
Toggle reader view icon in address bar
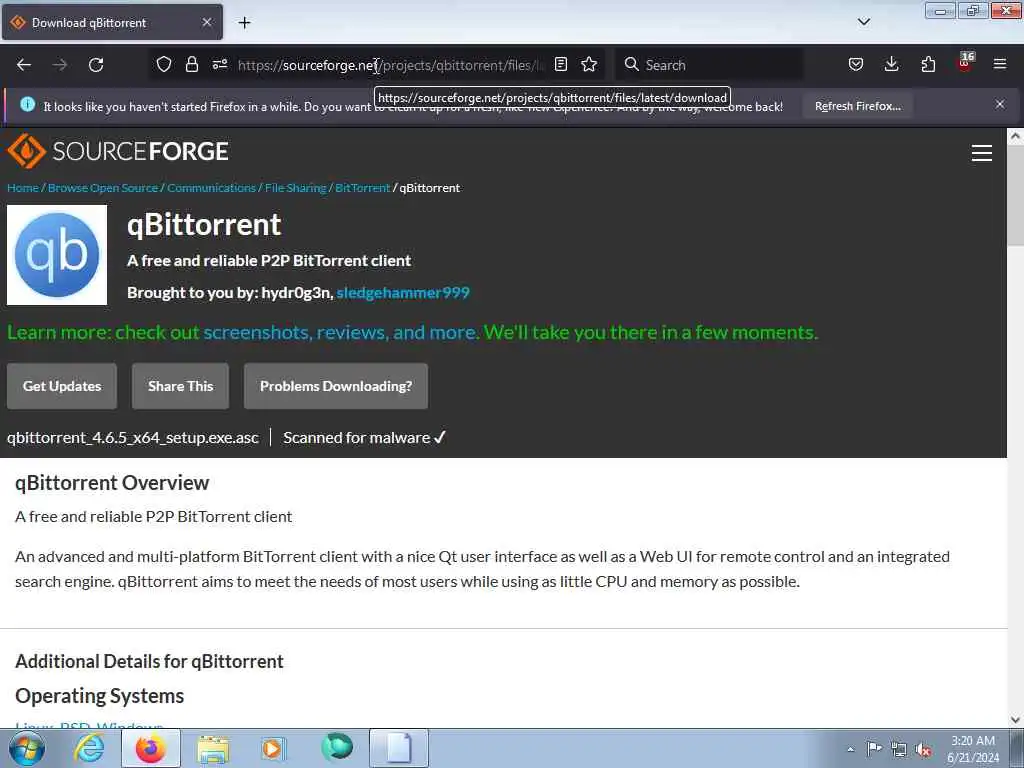pyautogui.click(x=561, y=64)
